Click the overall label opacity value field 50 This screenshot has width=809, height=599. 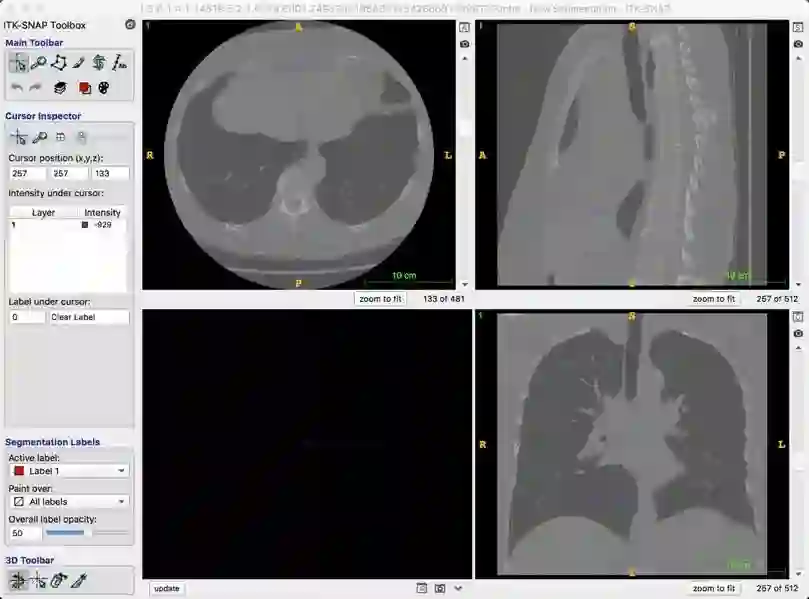(x=25, y=533)
